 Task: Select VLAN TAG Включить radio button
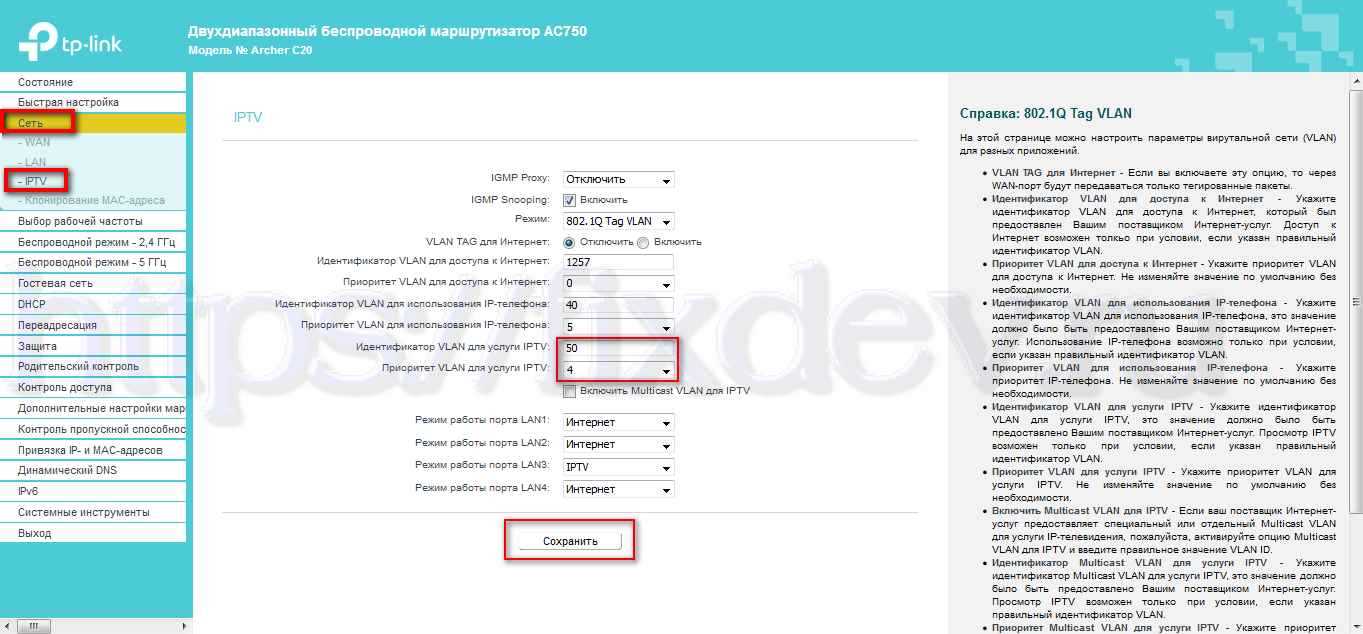pos(643,242)
